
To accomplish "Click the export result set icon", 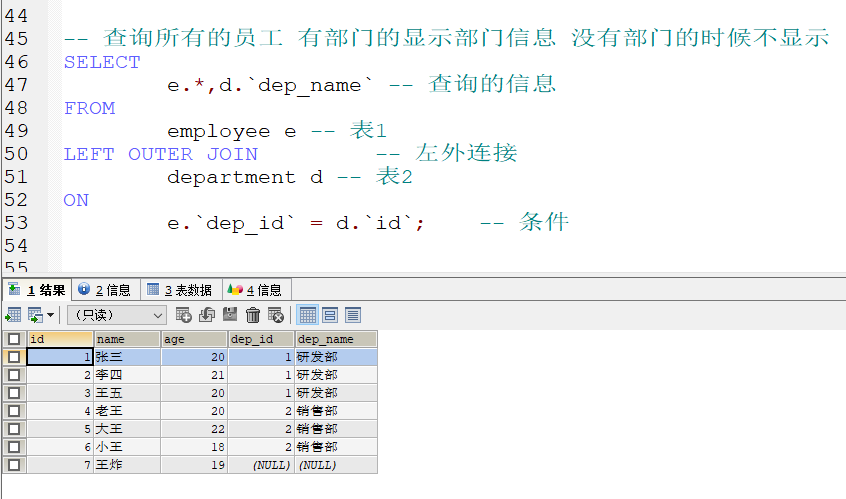I will click(13, 315).
